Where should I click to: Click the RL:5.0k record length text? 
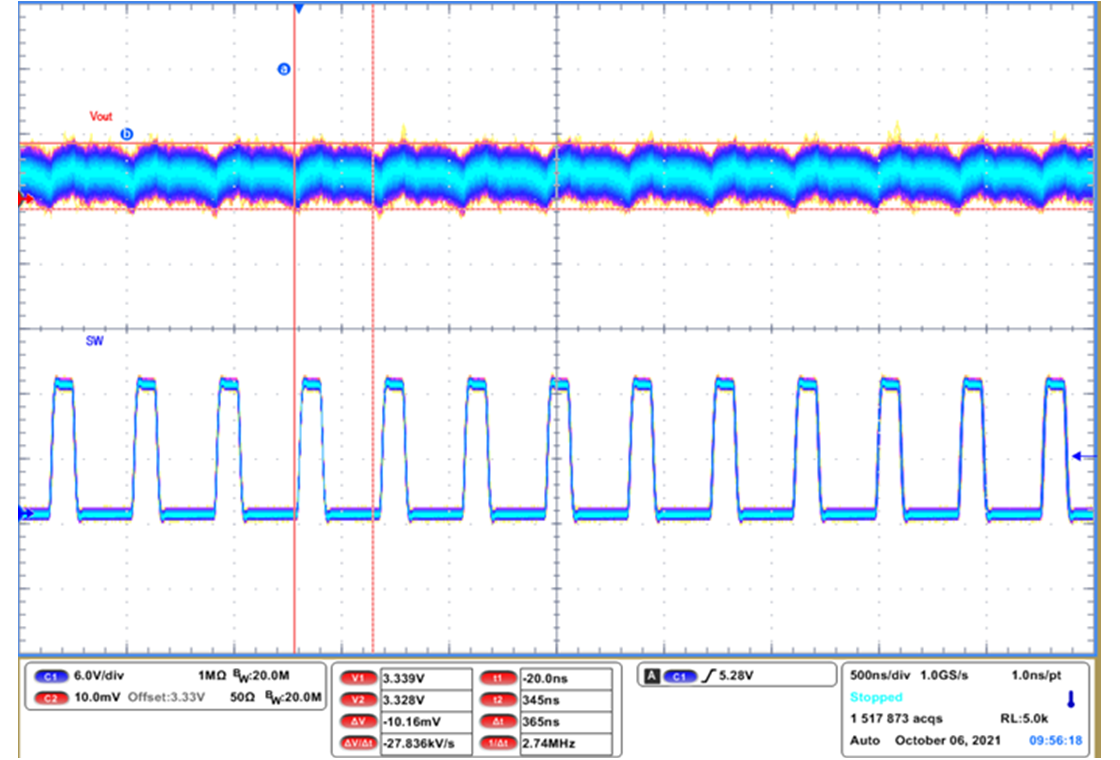pos(1022,717)
